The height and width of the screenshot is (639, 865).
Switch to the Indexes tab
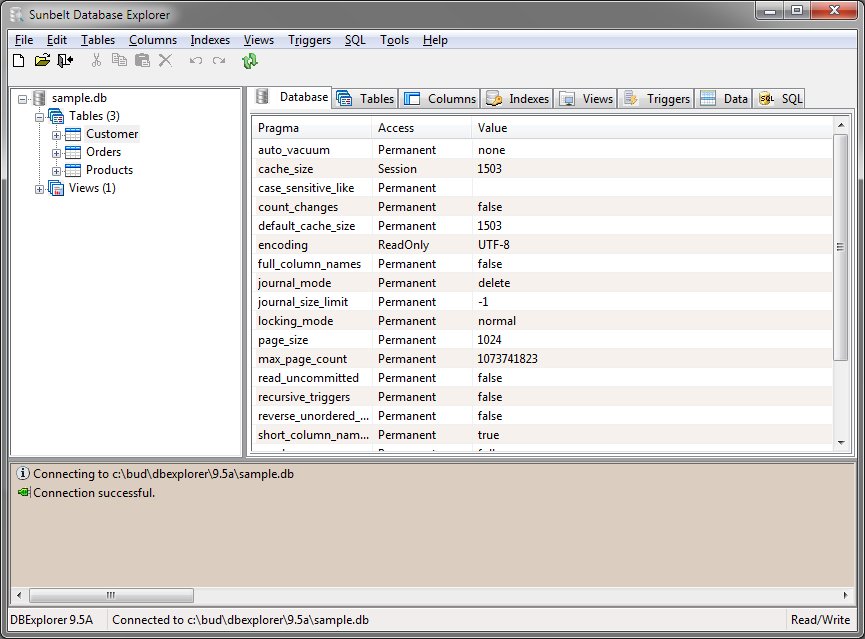click(x=517, y=99)
